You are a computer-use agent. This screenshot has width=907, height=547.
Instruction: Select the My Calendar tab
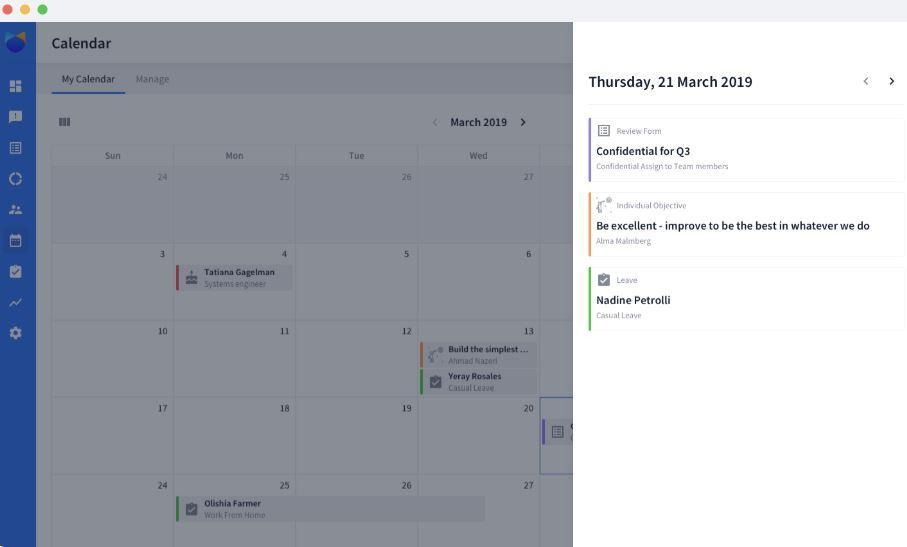[x=88, y=79]
